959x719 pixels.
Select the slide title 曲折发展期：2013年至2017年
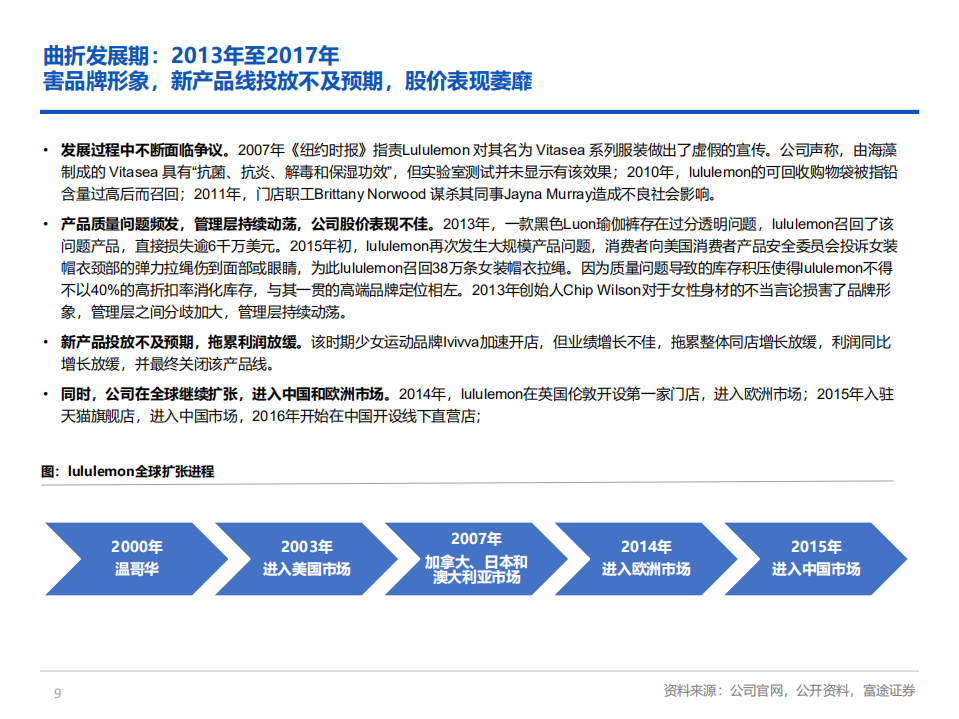190,56
